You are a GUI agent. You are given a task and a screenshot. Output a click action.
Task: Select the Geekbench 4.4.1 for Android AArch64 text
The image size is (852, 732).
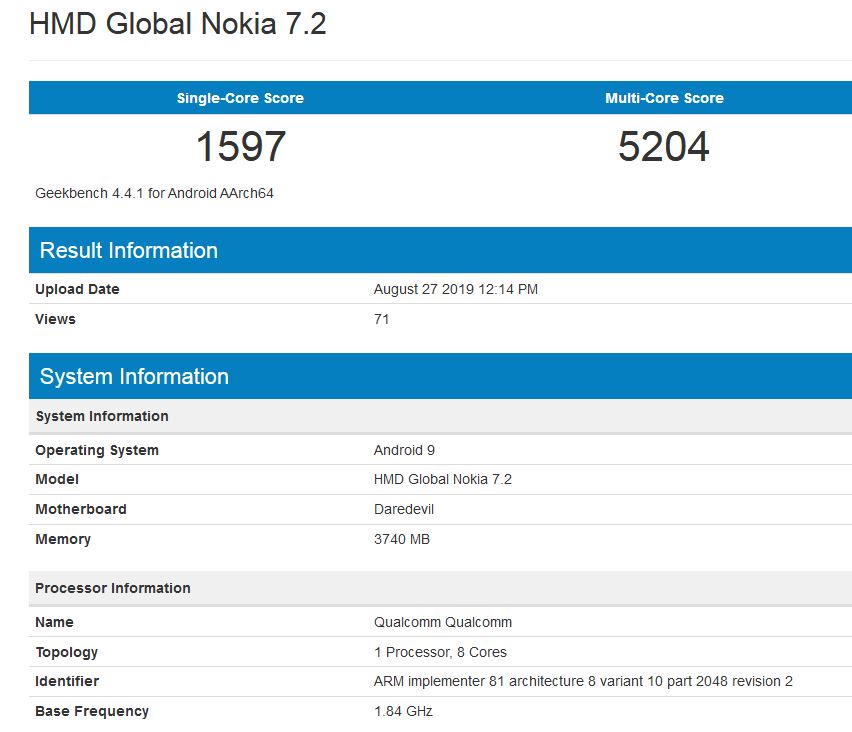(x=154, y=193)
